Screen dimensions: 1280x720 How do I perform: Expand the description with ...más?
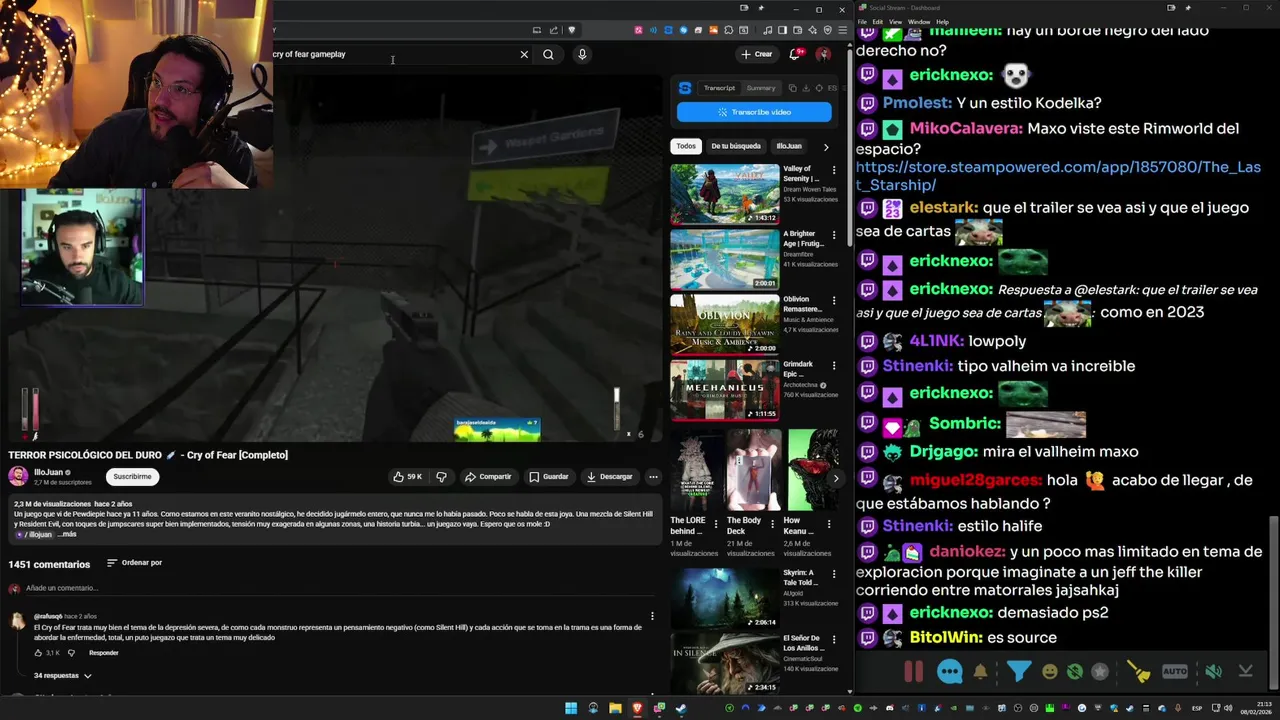[x=67, y=534]
